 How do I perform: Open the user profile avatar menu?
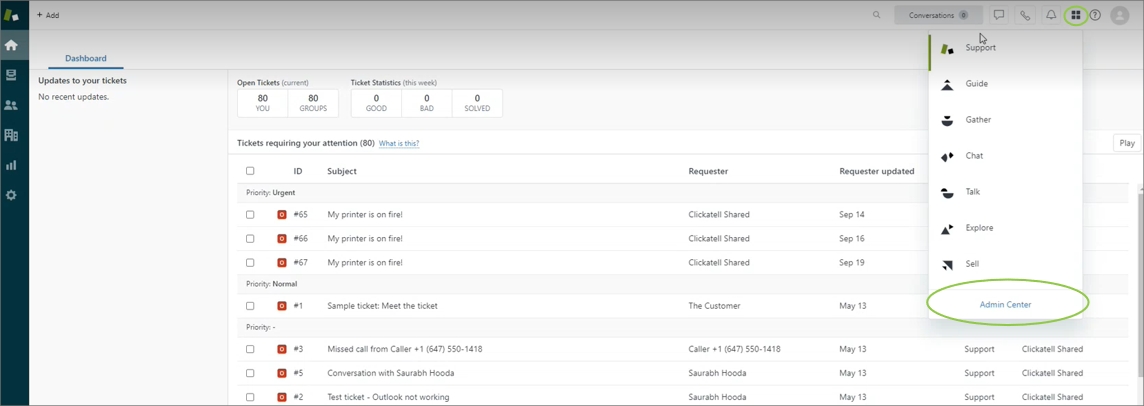pos(1120,15)
